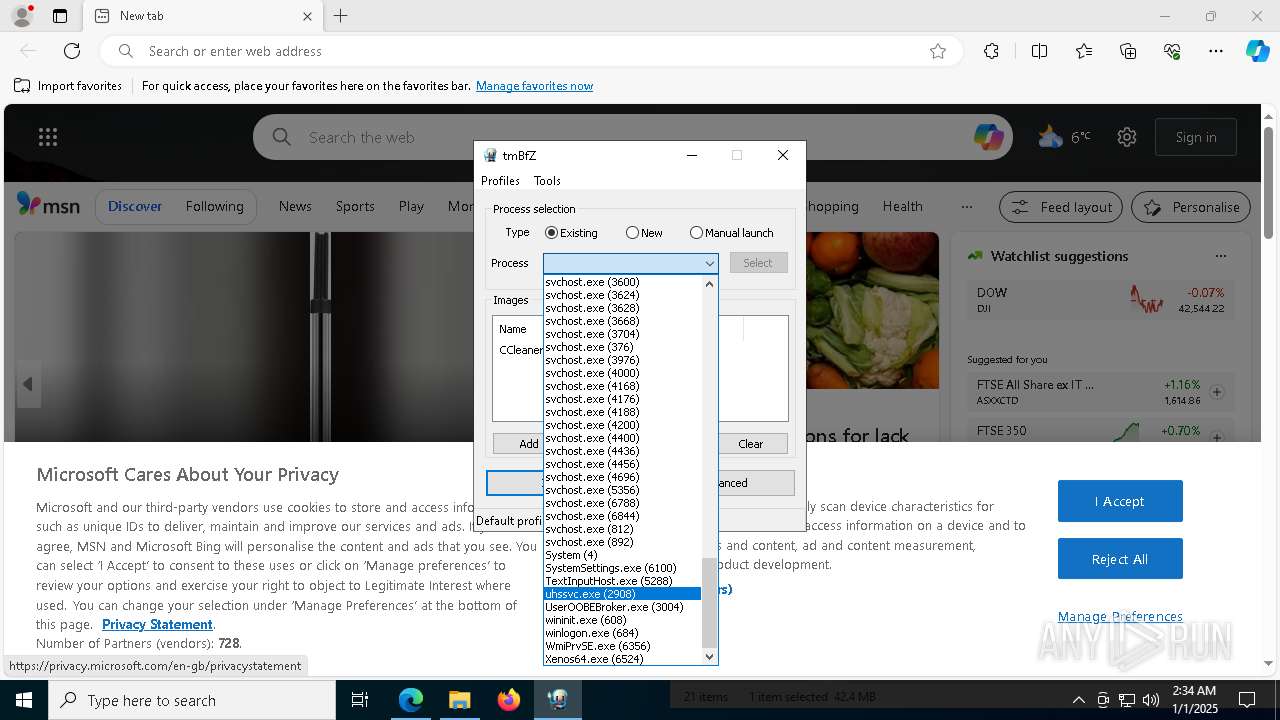Open Watchlist suggestions more options
This screenshot has height=720, width=1280.
tap(1220, 256)
